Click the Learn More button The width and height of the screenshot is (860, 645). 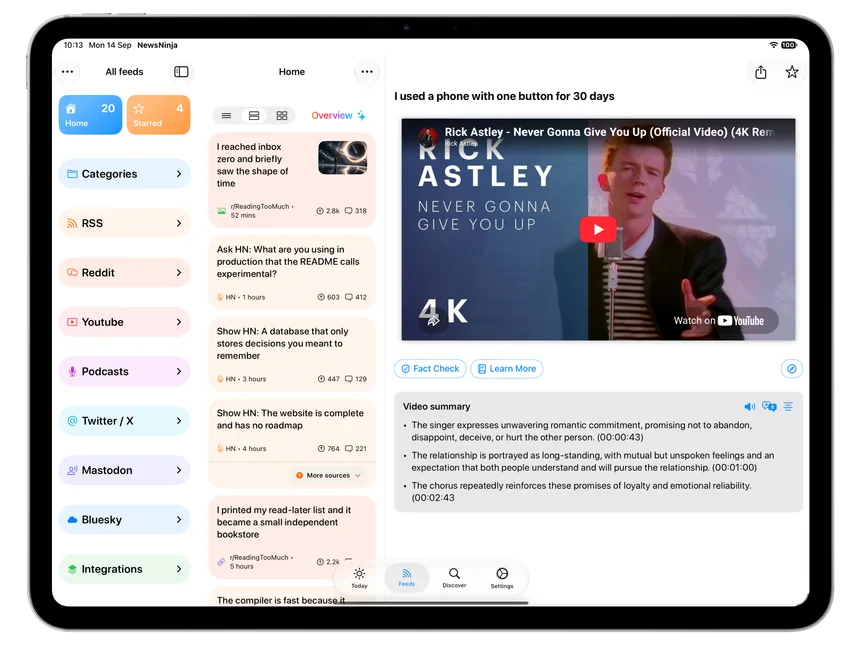(x=507, y=369)
